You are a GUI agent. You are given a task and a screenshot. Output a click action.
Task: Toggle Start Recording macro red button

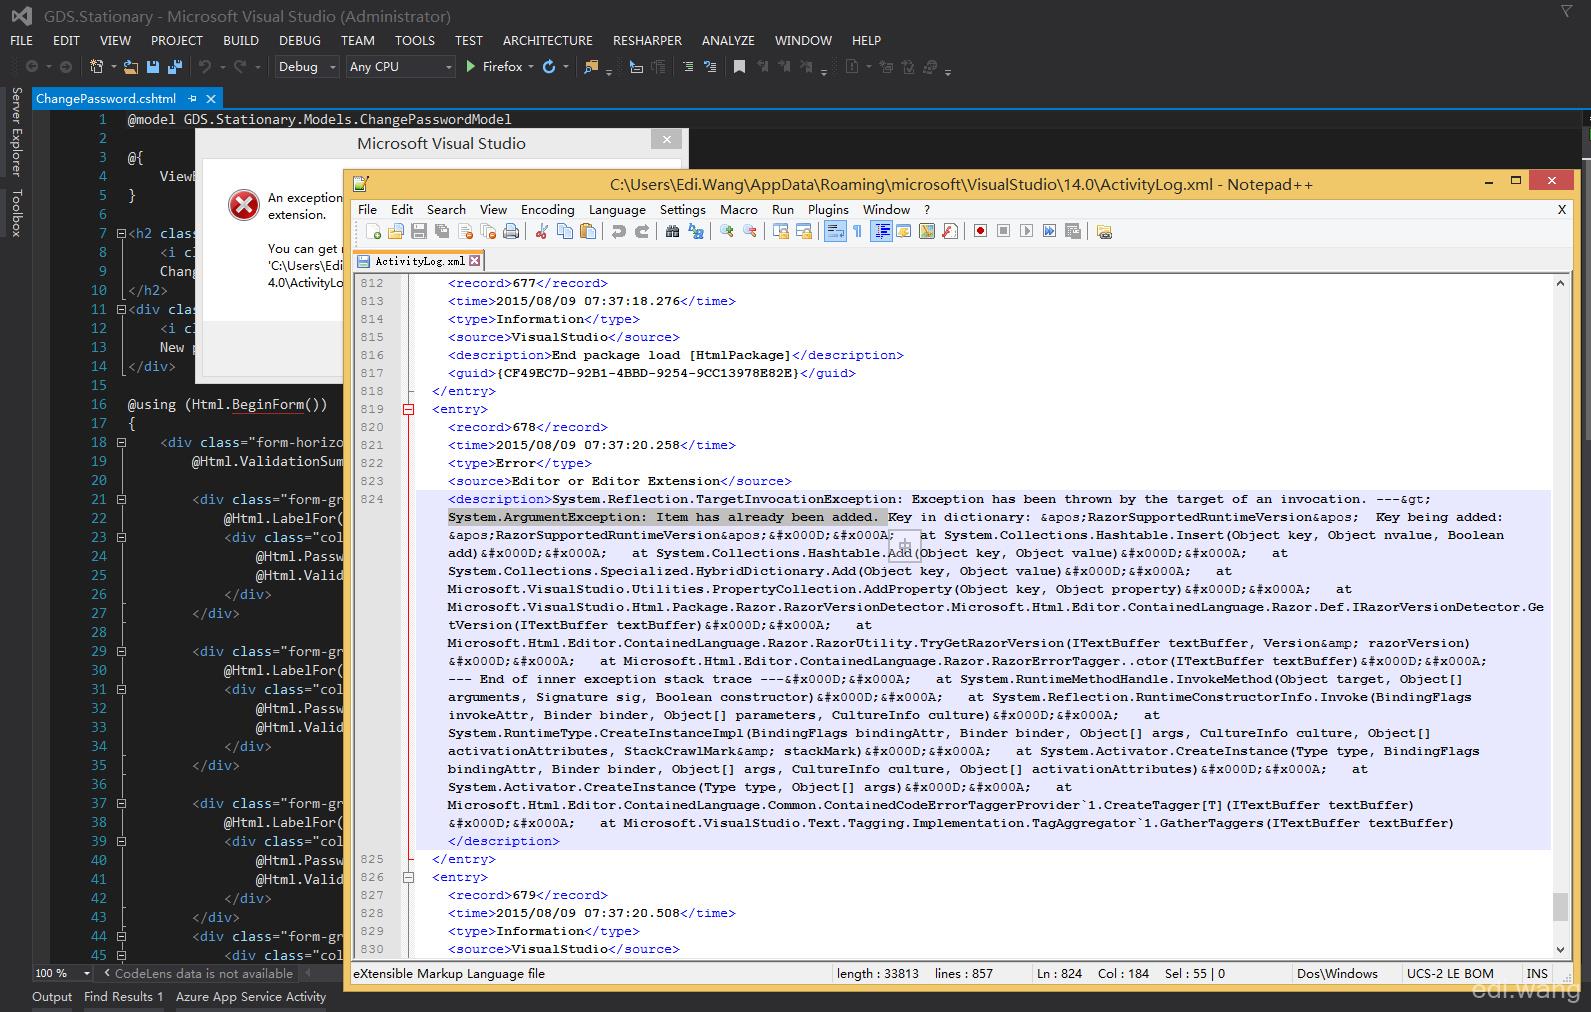[x=980, y=231]
